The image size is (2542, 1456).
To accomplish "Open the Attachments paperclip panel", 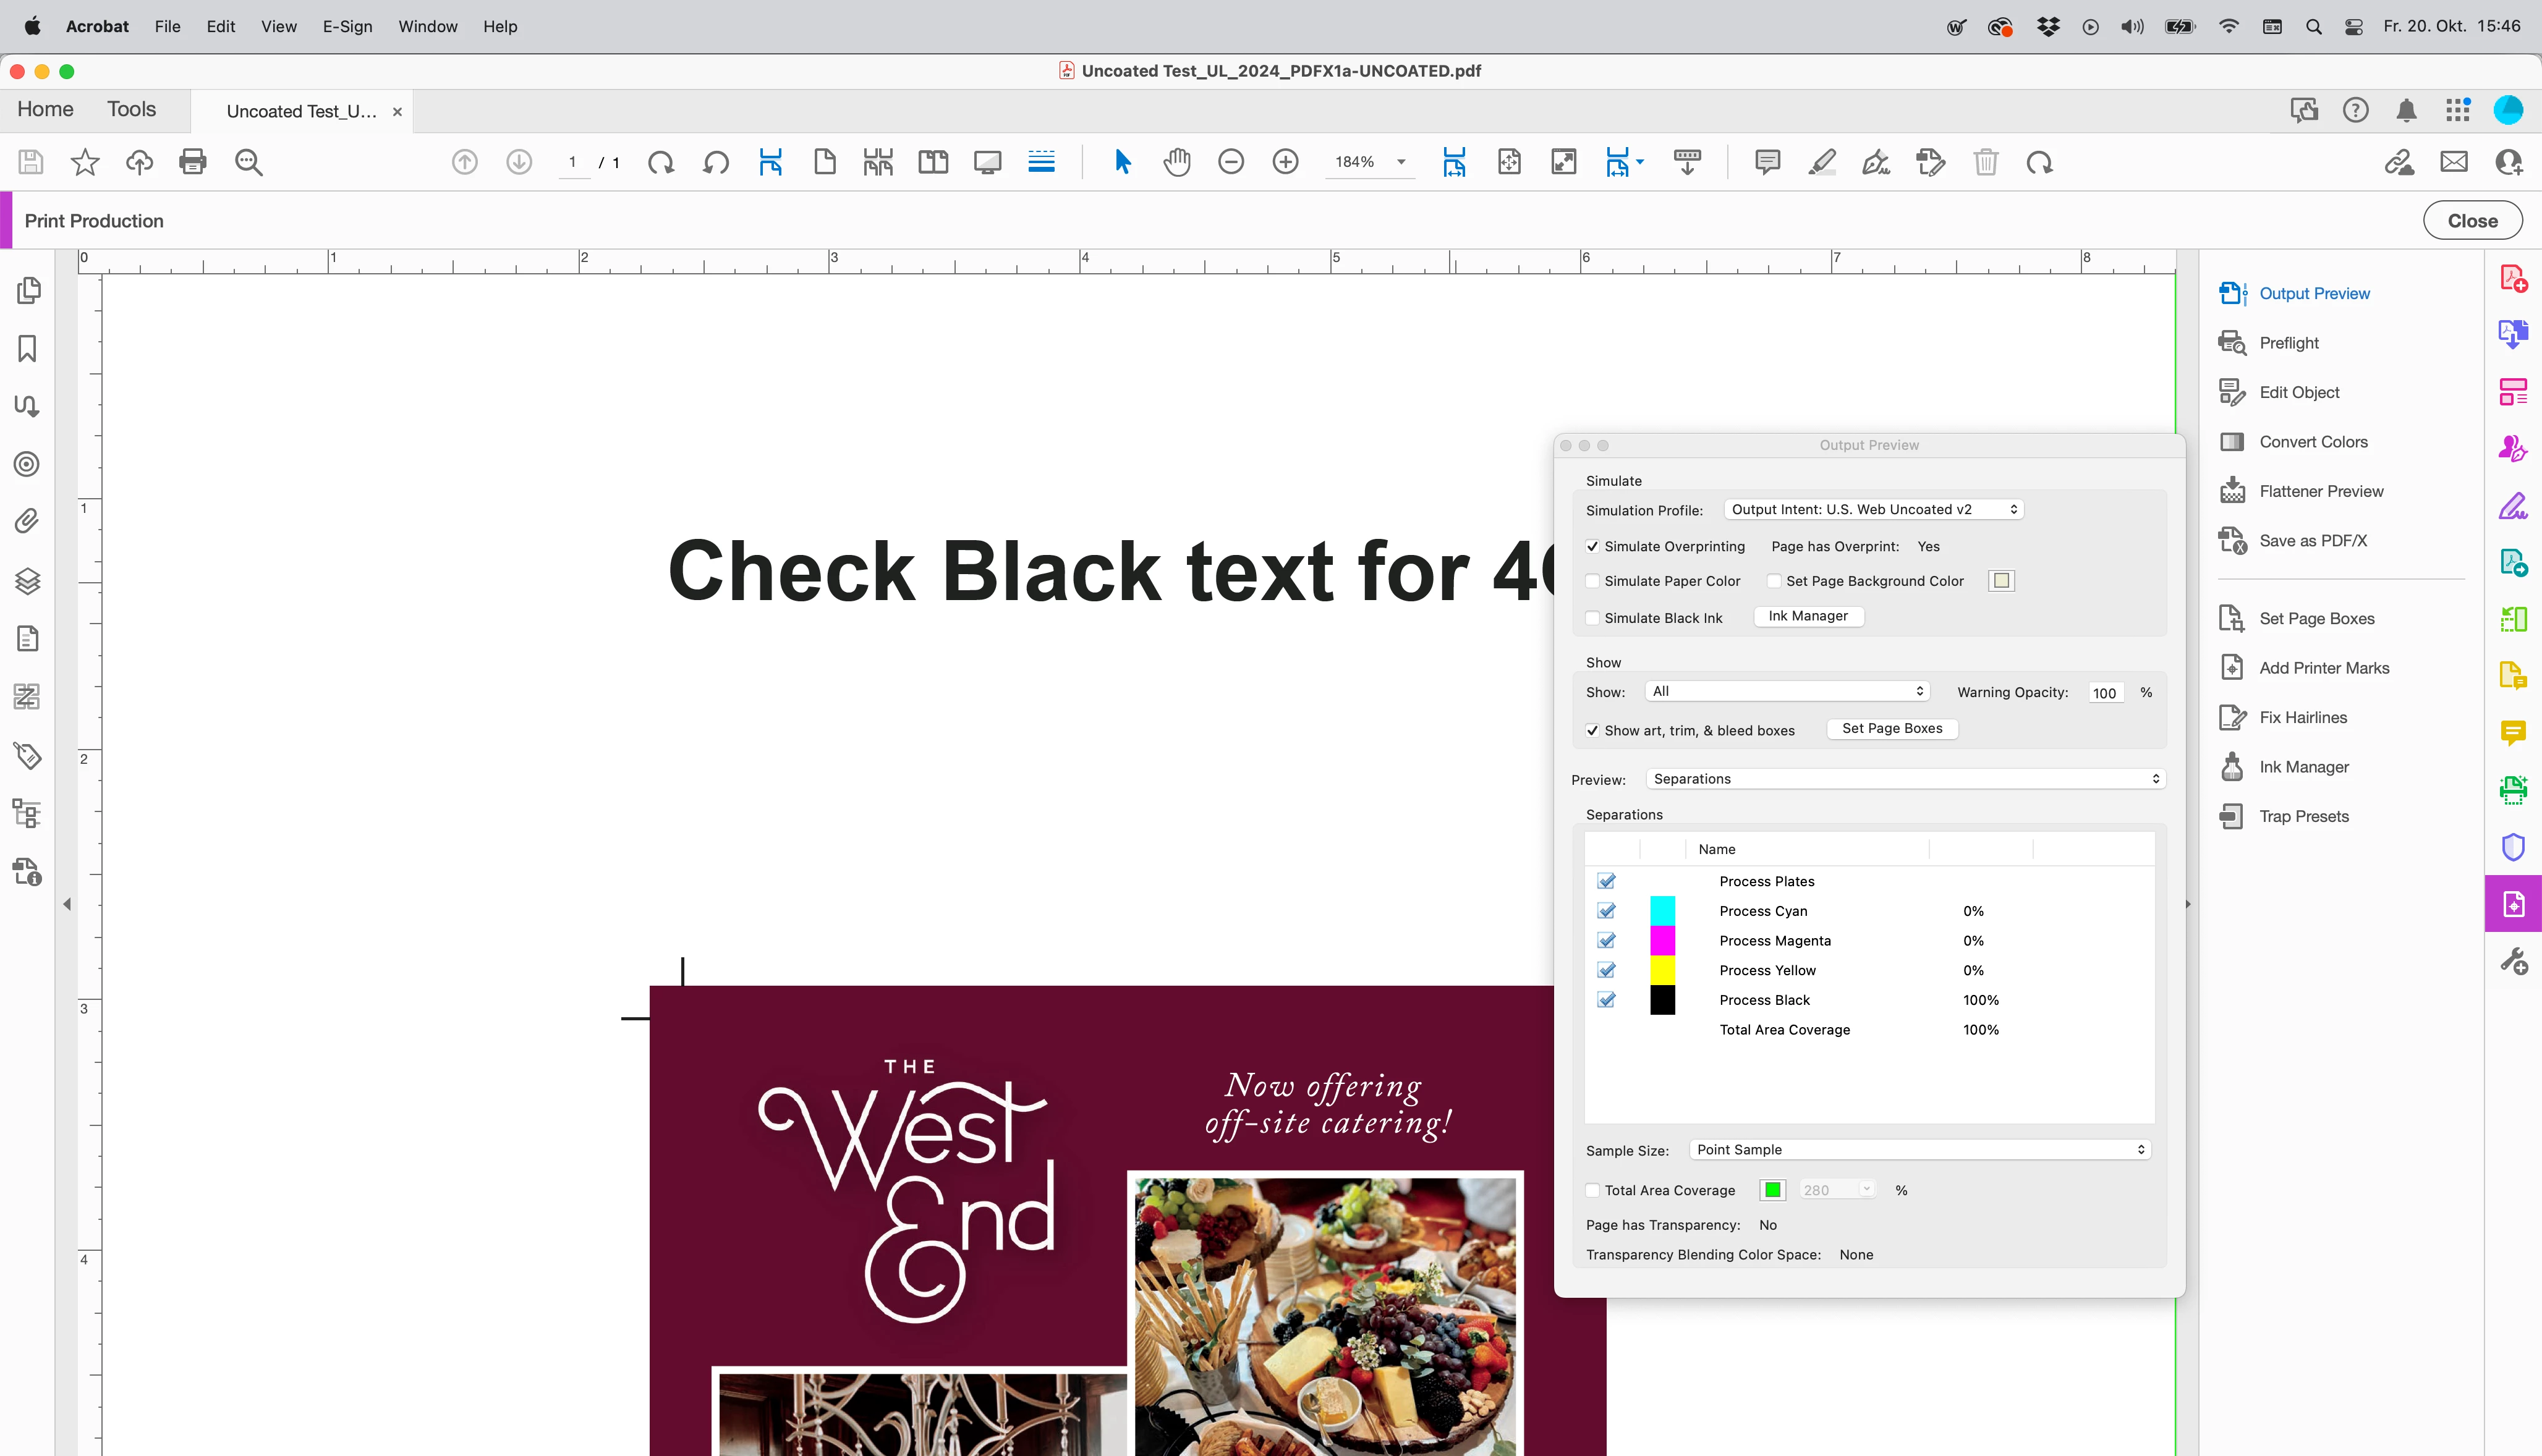I will (27, 521).
